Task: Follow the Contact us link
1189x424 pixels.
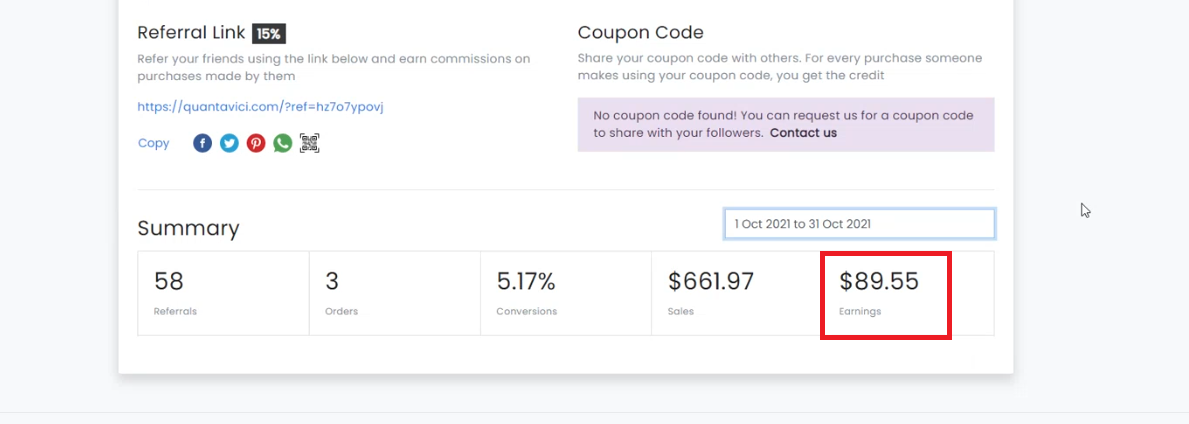Action: click(803, 133)
